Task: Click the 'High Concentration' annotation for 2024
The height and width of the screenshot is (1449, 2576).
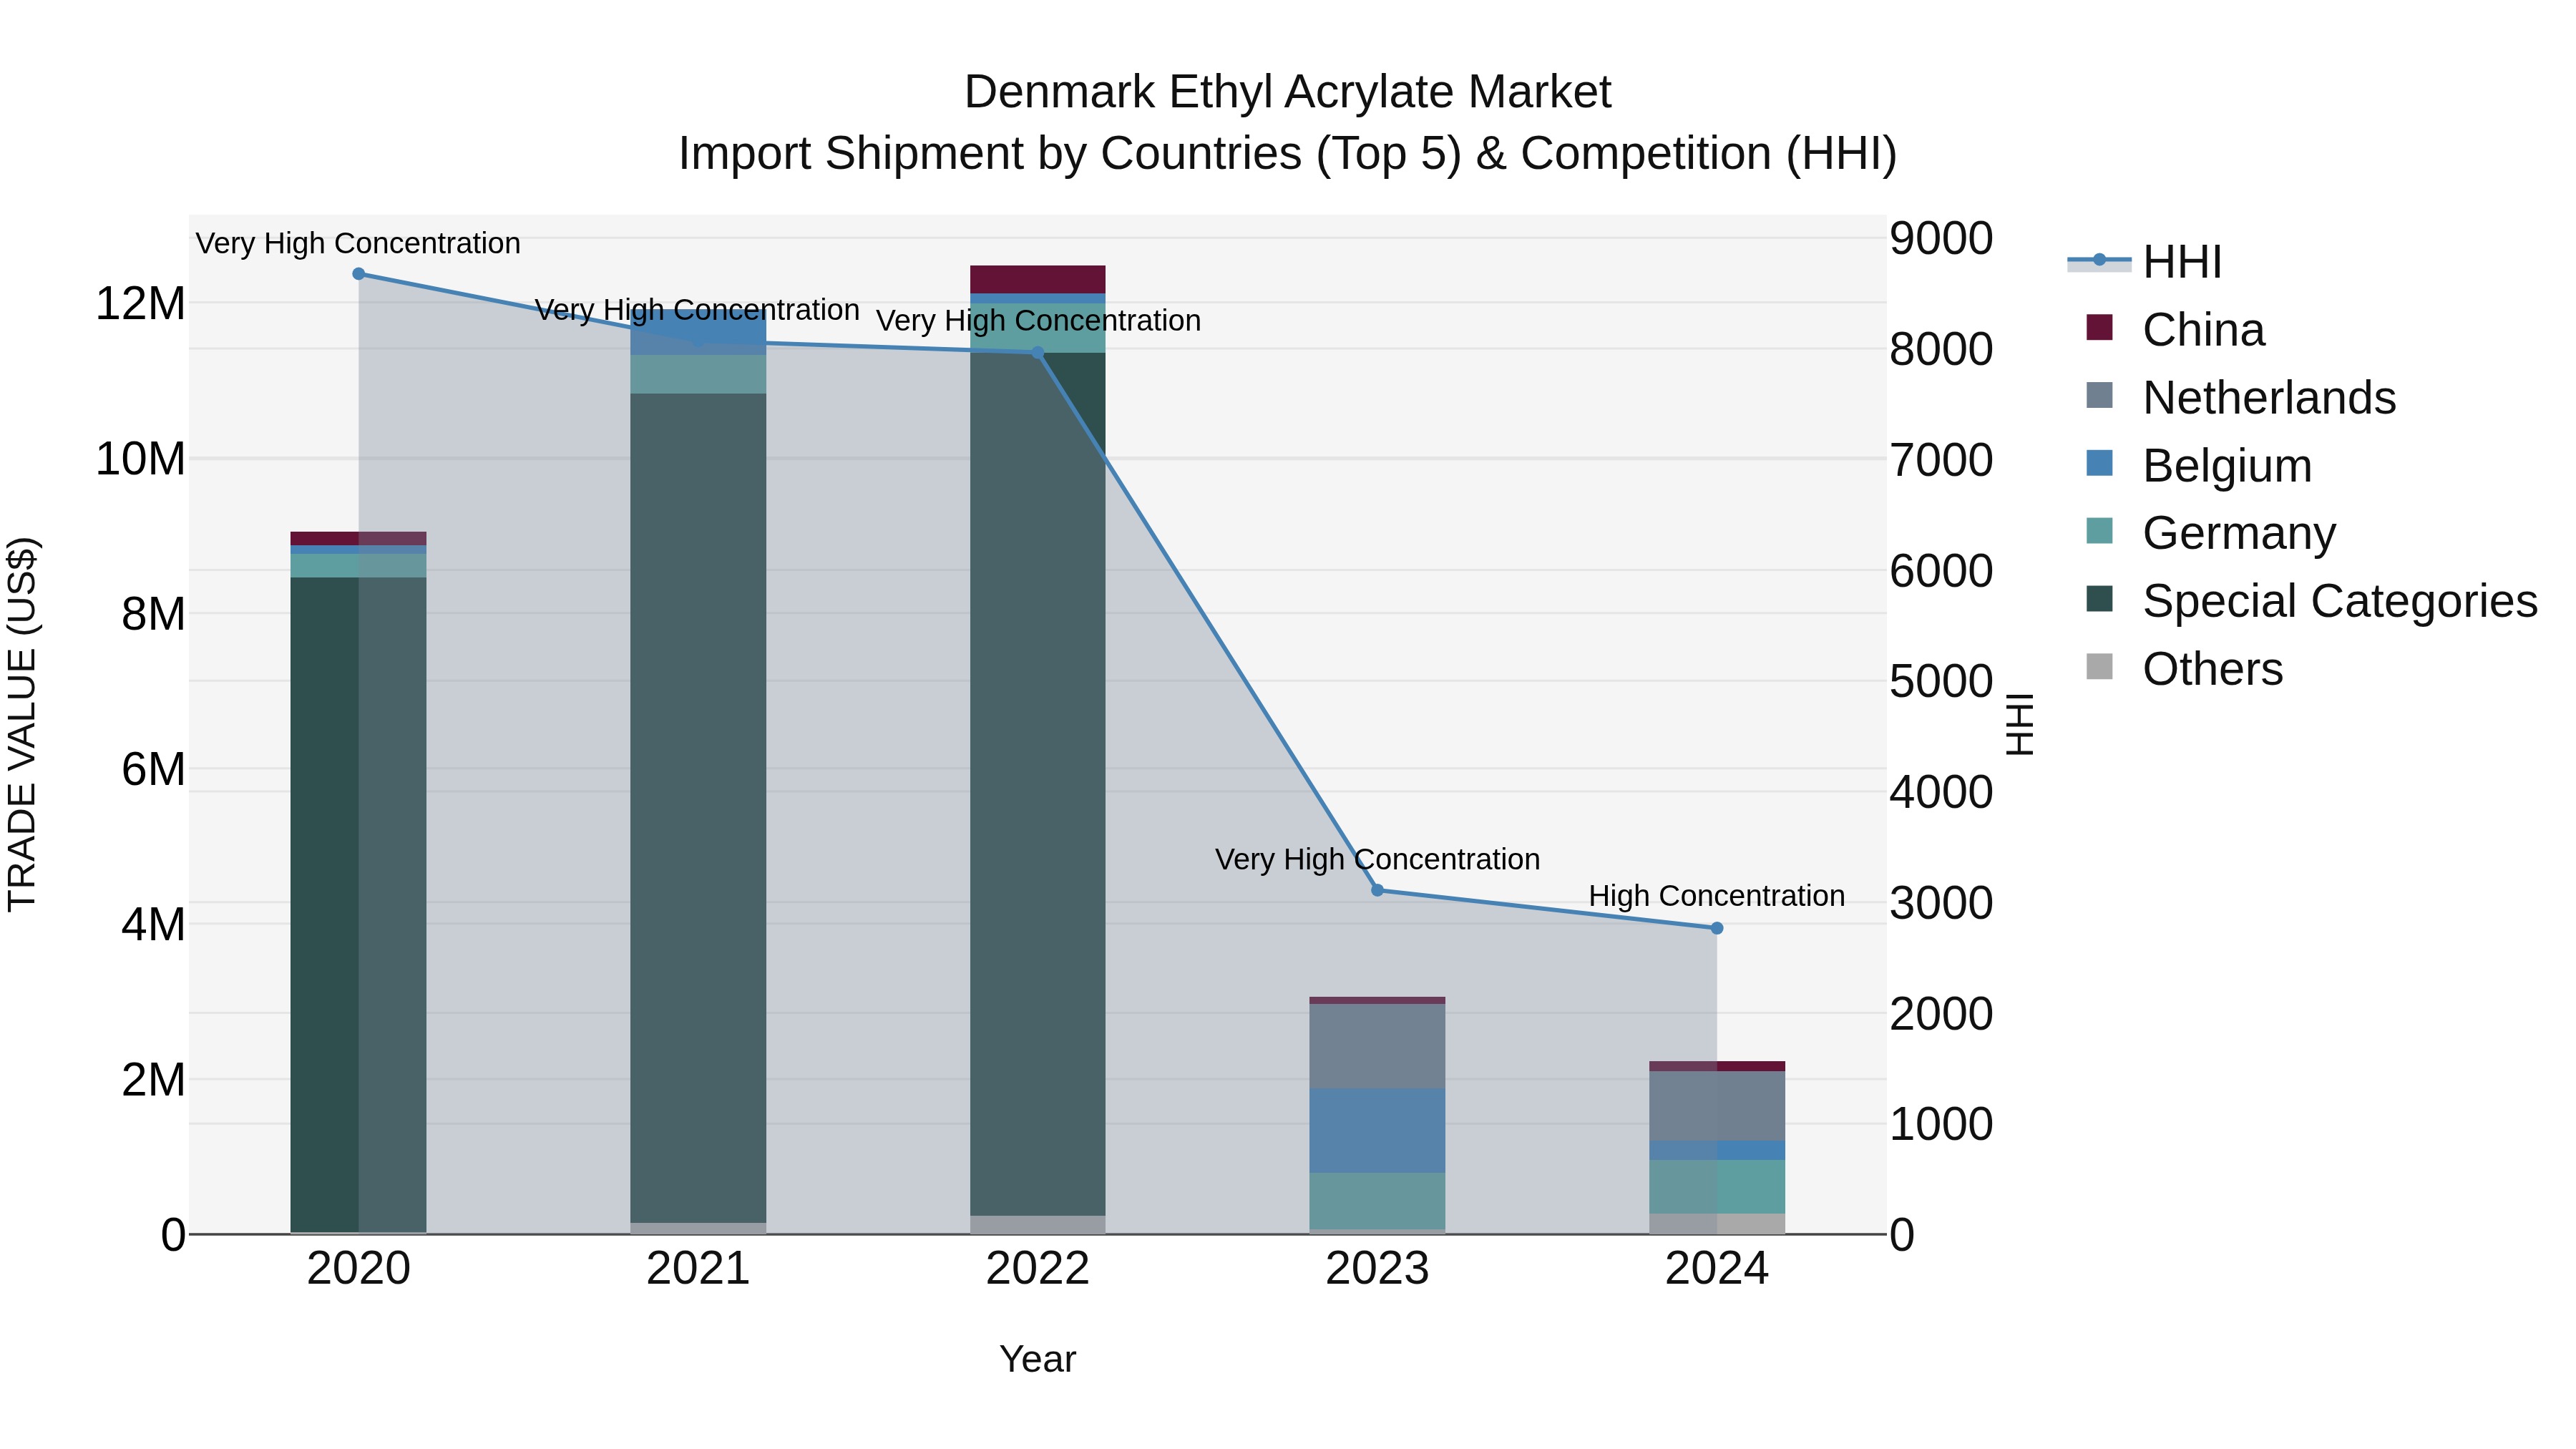Action: pyautogui.click(x=1717, y=896)
